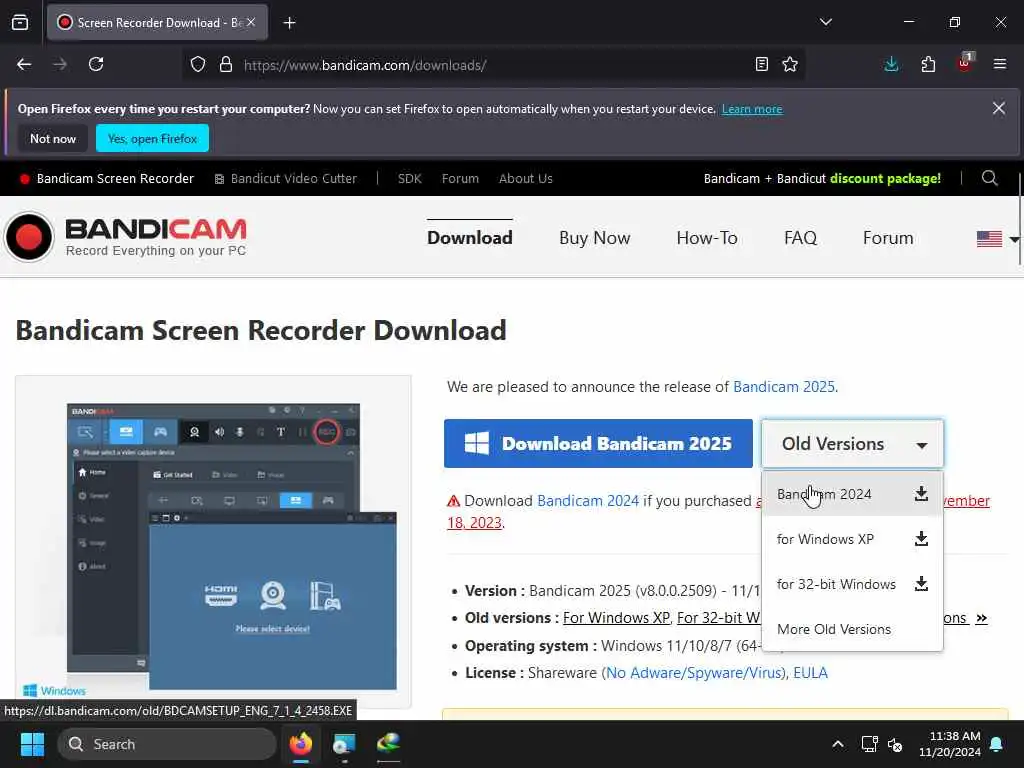Open Firefox from the taskbar

(x=301, y=744)
